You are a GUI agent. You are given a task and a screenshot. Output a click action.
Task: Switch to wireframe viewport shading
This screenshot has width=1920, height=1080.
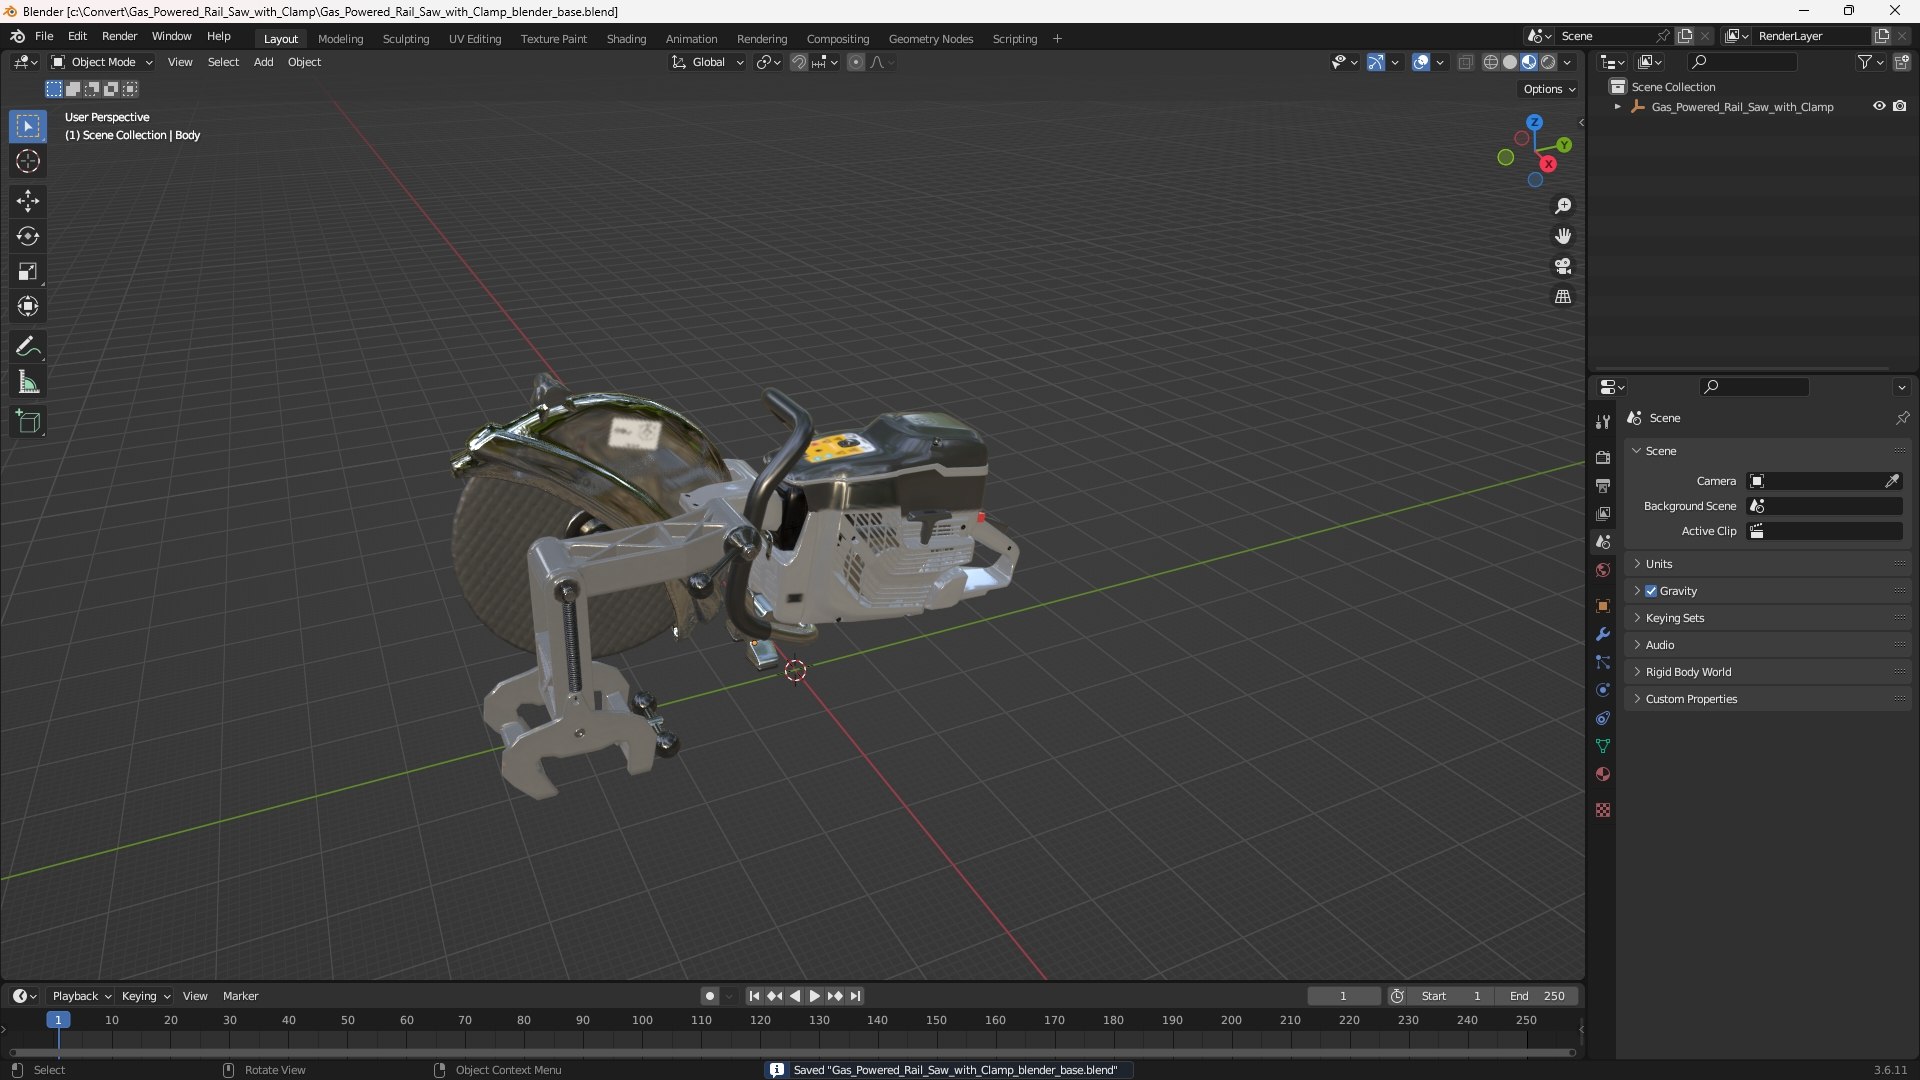pos(1491,62)
